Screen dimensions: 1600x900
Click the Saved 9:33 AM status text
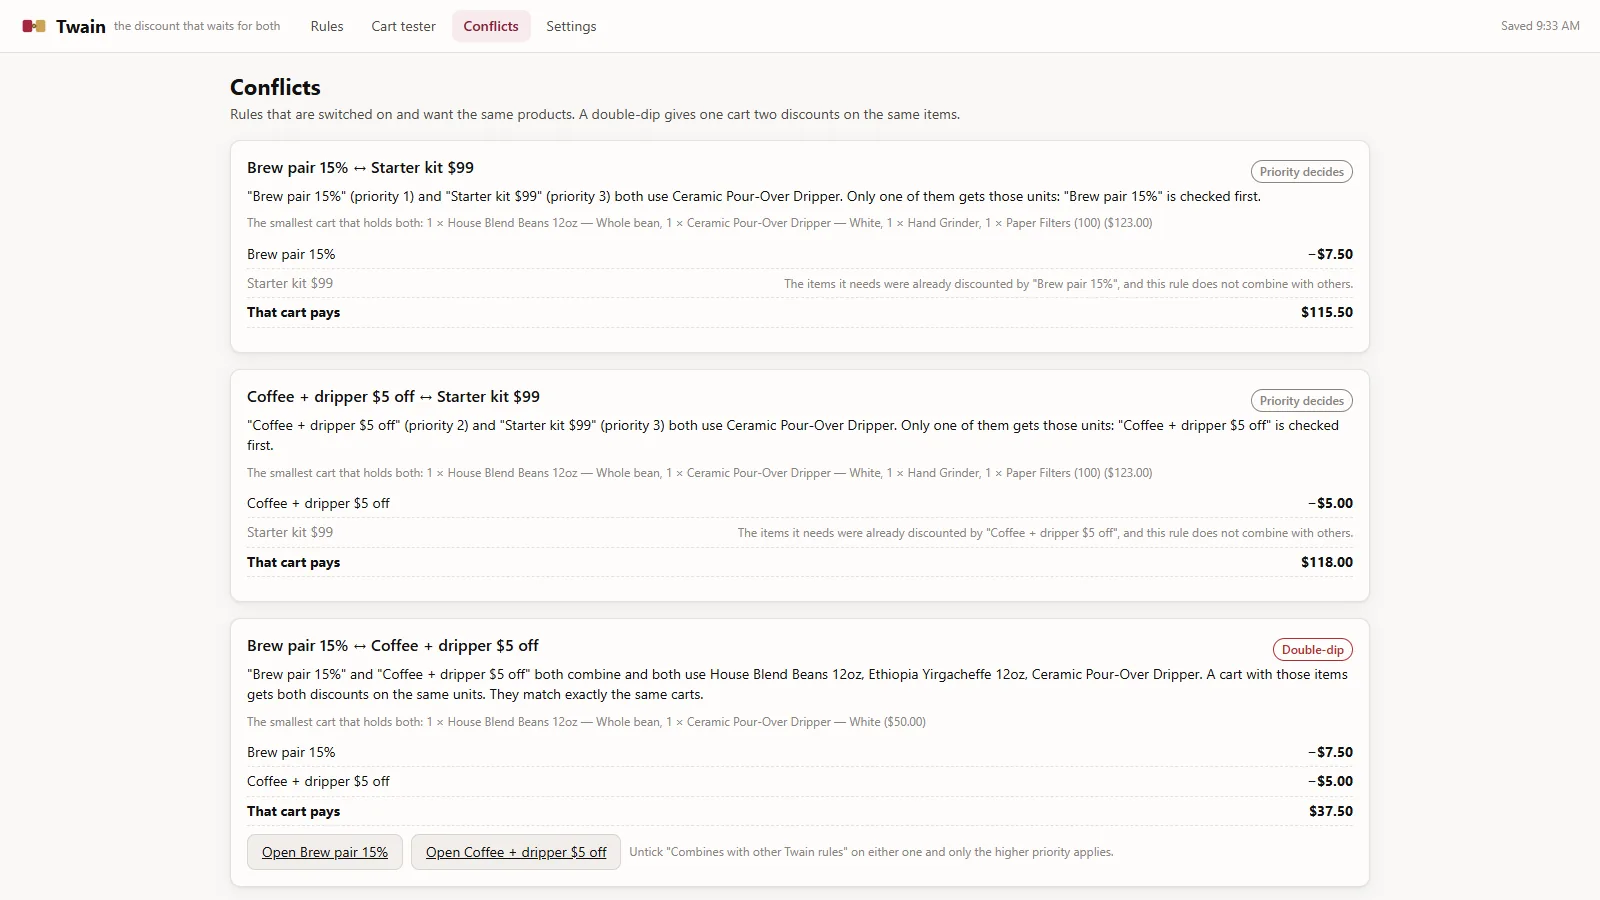[x=1540, y=26]
